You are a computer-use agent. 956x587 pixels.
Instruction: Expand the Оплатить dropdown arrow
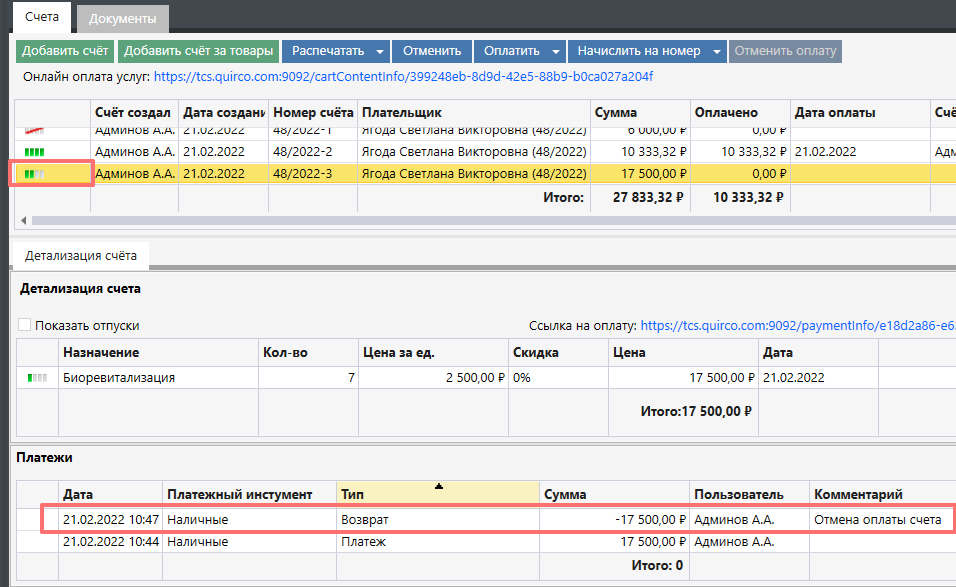pyautogui.click(x=555, y=51)
